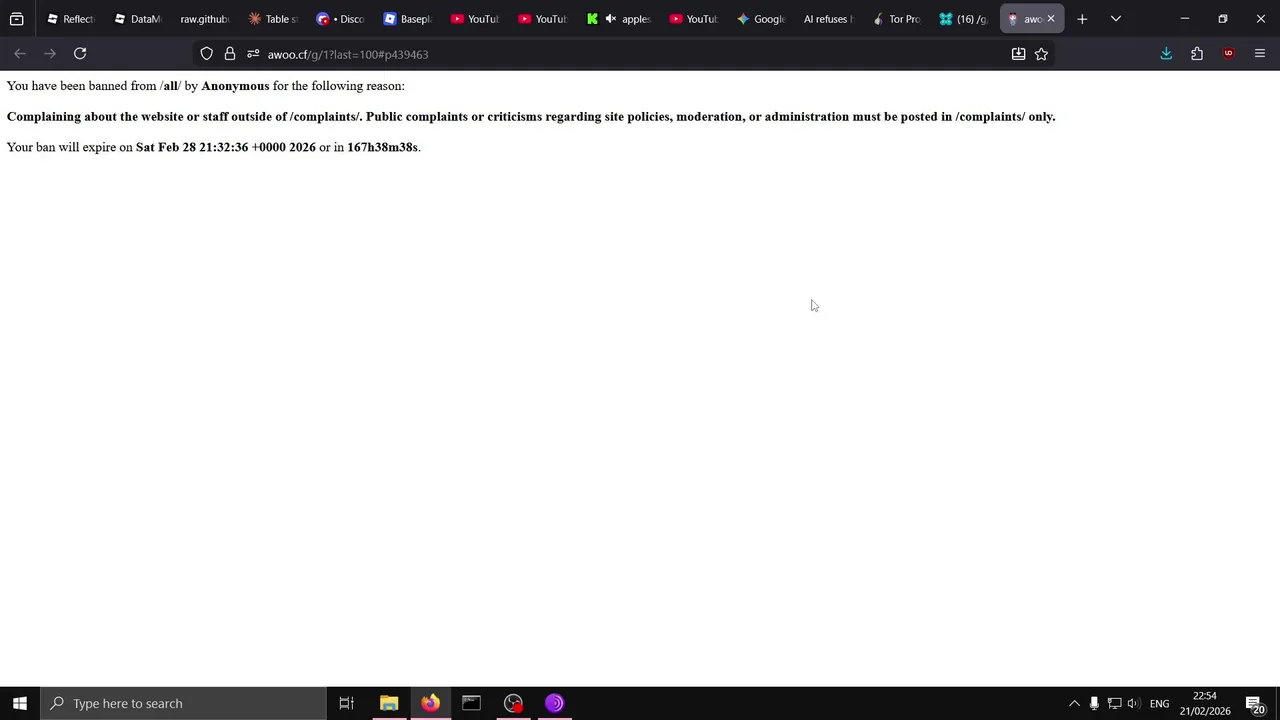The height and width of the screenshot is (720, 1280).
Task: Open the Firefox View icon before tabs
Action: (x=17, y=19)
